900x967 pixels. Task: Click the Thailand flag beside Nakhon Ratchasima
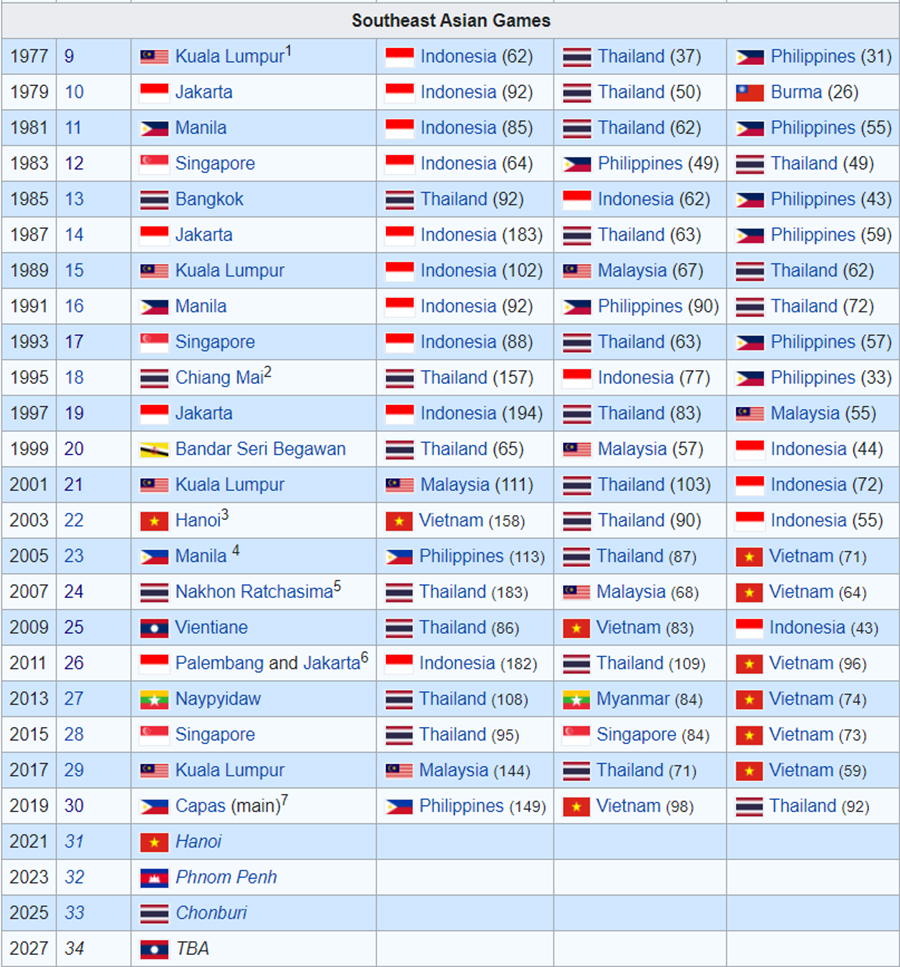pyautogui.click(x=154, y=593)
